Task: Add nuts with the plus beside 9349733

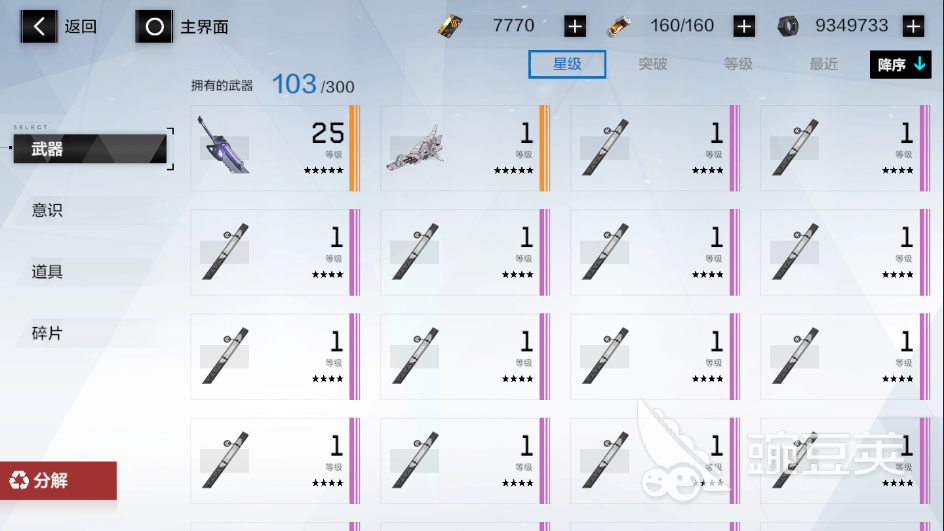Action: (913, 26)
